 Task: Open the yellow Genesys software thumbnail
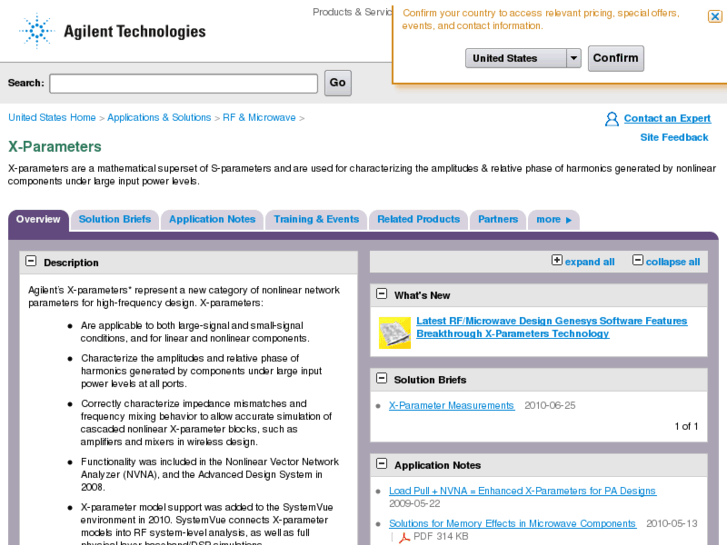coord(395,333)
